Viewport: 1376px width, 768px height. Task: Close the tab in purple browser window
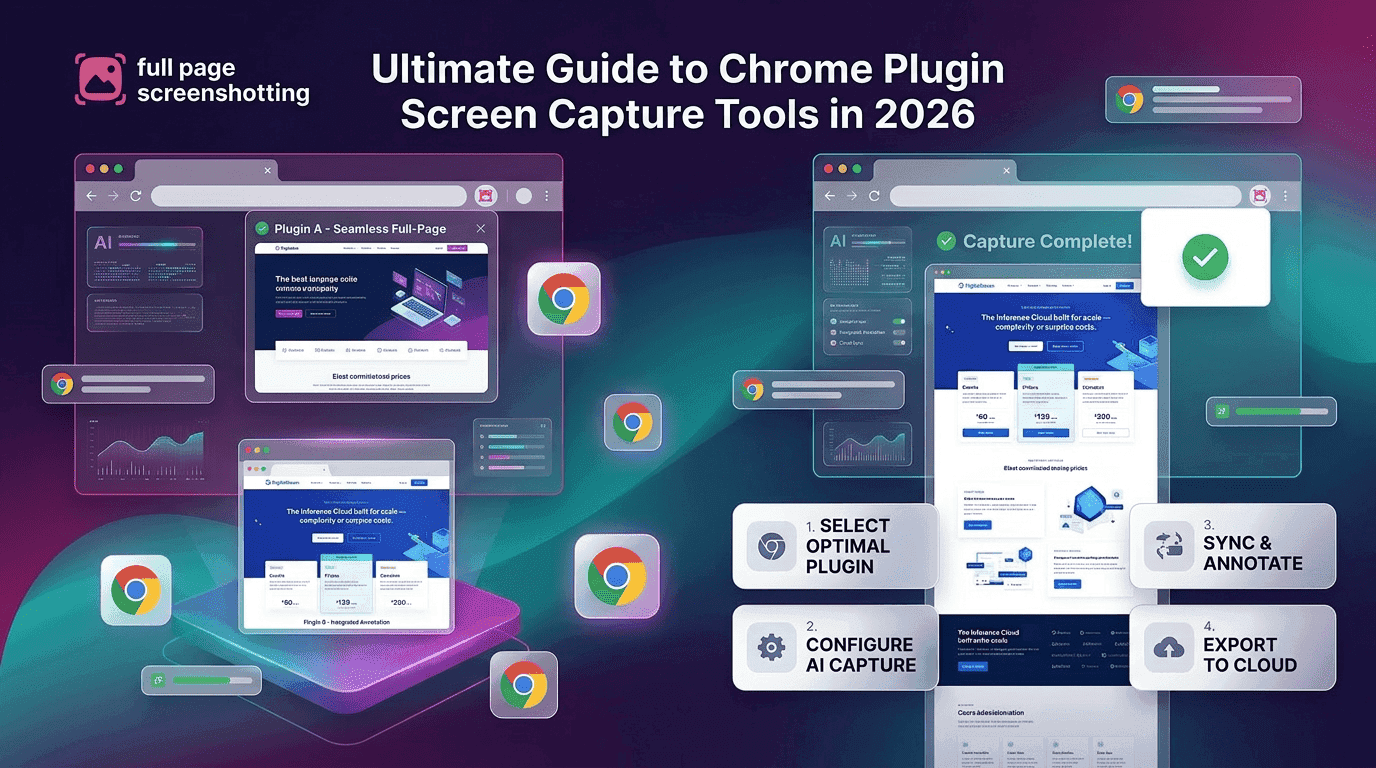(x=267, y=170)
